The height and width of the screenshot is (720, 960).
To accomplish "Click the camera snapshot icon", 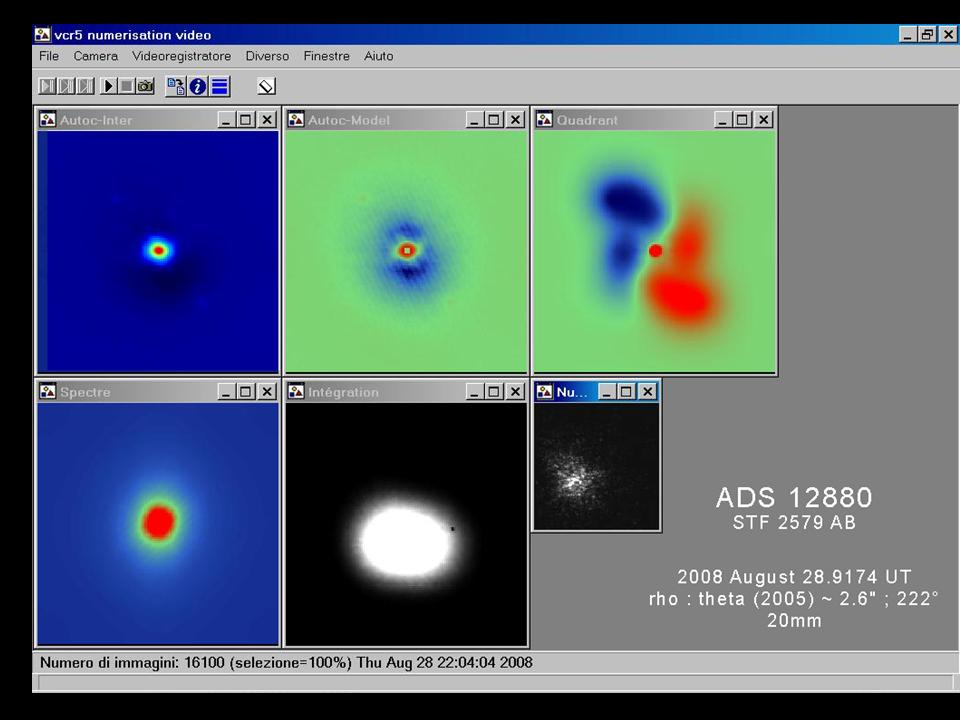I will point(145,86).
